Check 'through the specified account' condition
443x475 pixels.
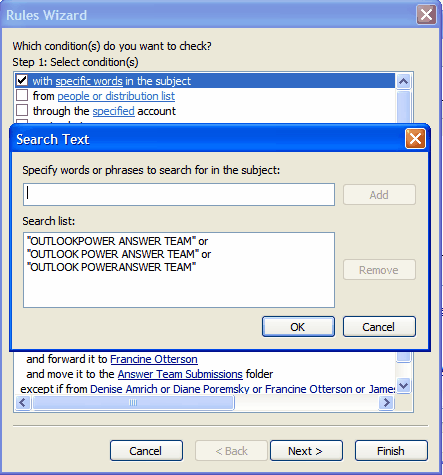(x=22, y=110)
